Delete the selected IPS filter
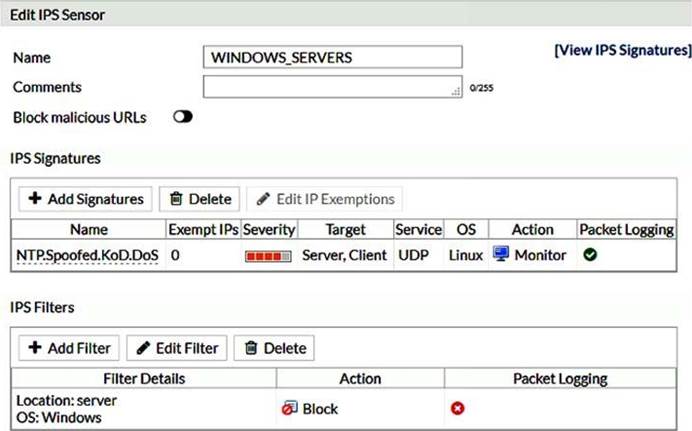The width and height of the screenshot is (692, 431). 274,348
